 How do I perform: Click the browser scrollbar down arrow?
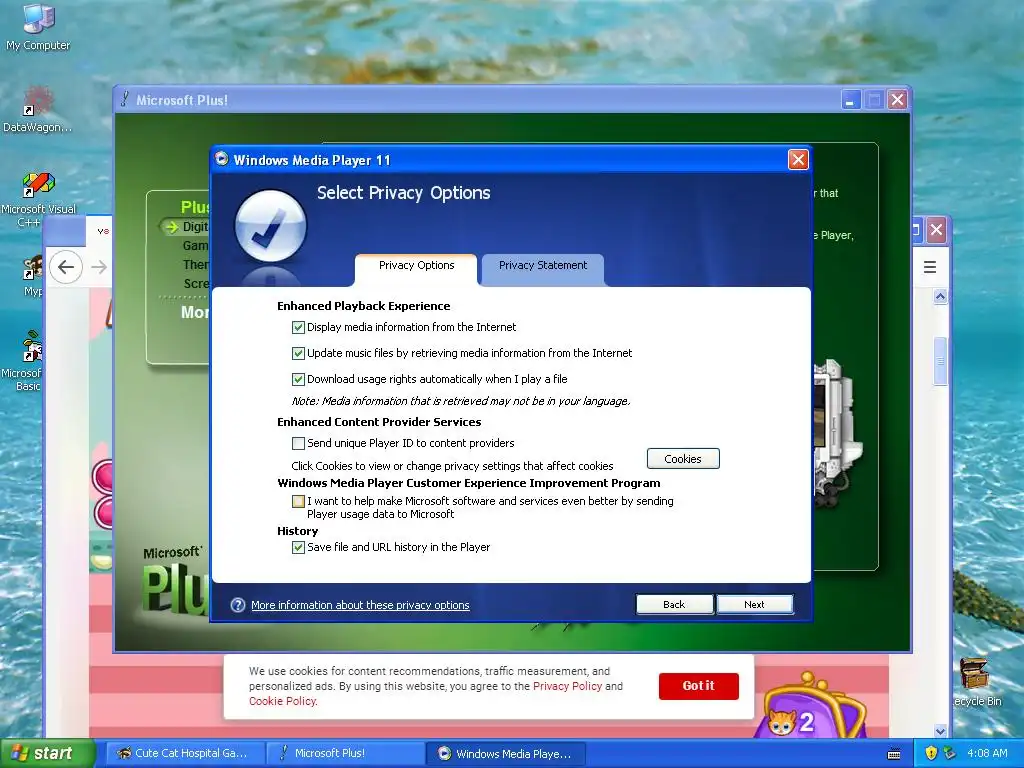click(x=940, y=731)
